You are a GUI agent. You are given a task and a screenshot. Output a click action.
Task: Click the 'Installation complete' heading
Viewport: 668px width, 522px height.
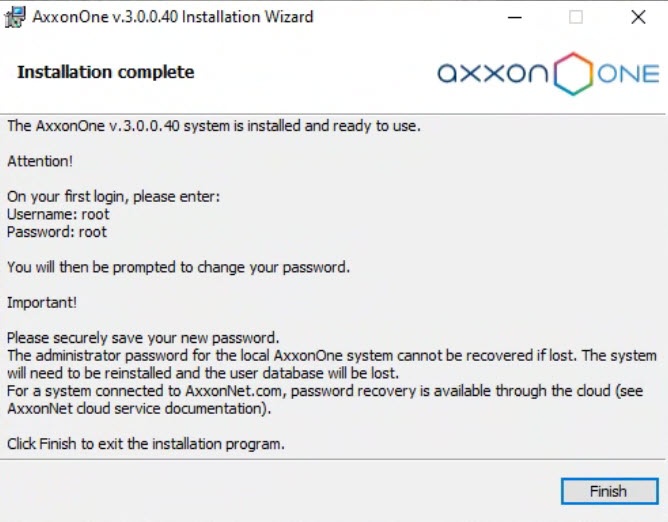coord(106,72)
